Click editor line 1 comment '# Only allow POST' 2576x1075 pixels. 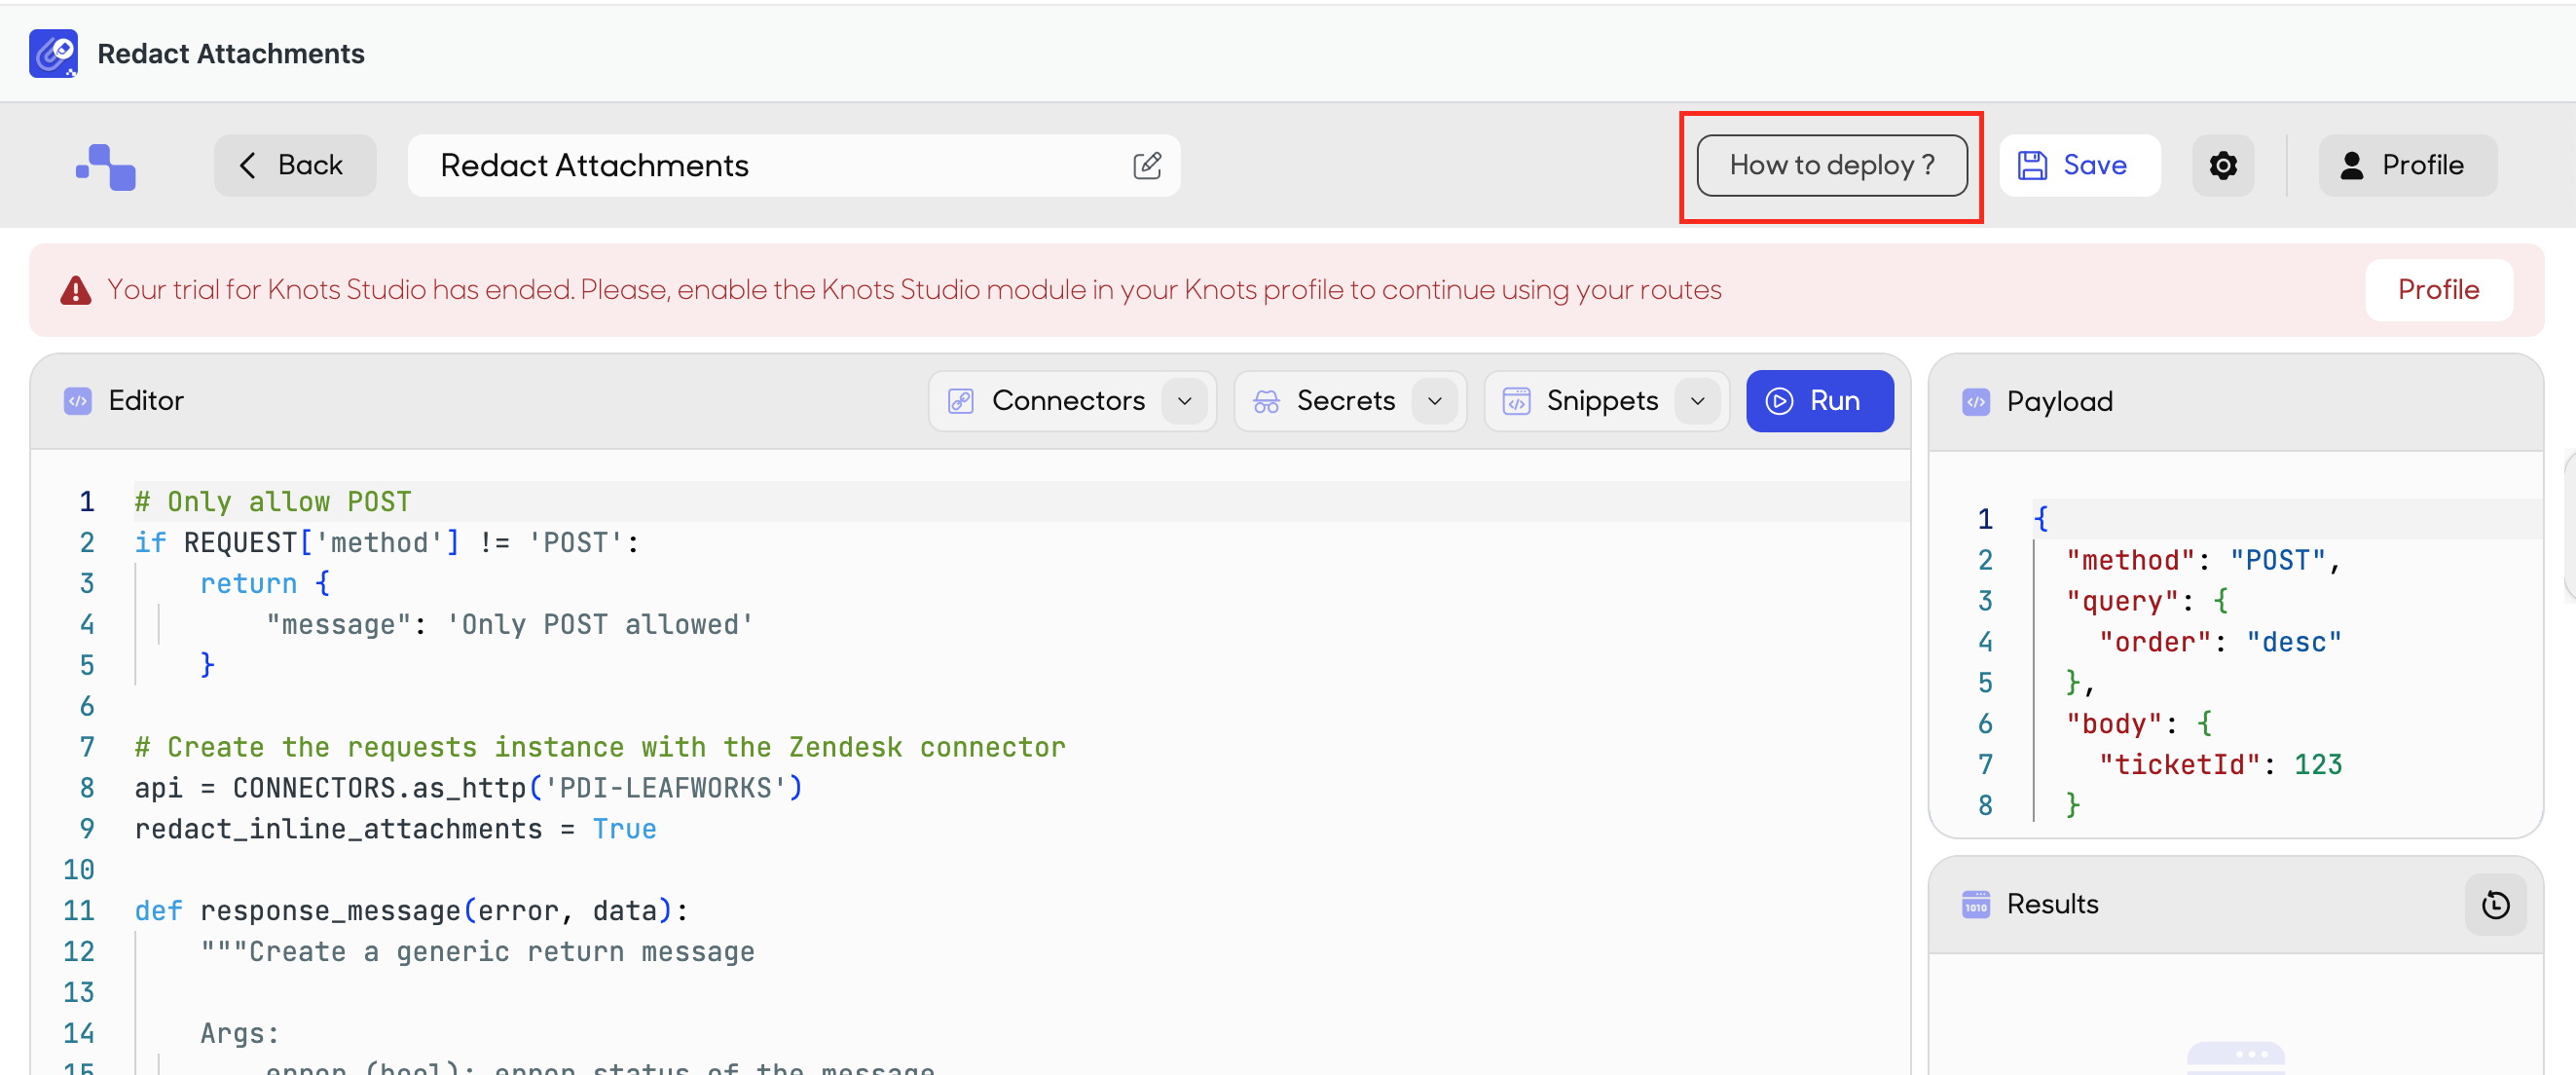click(273, 502)
